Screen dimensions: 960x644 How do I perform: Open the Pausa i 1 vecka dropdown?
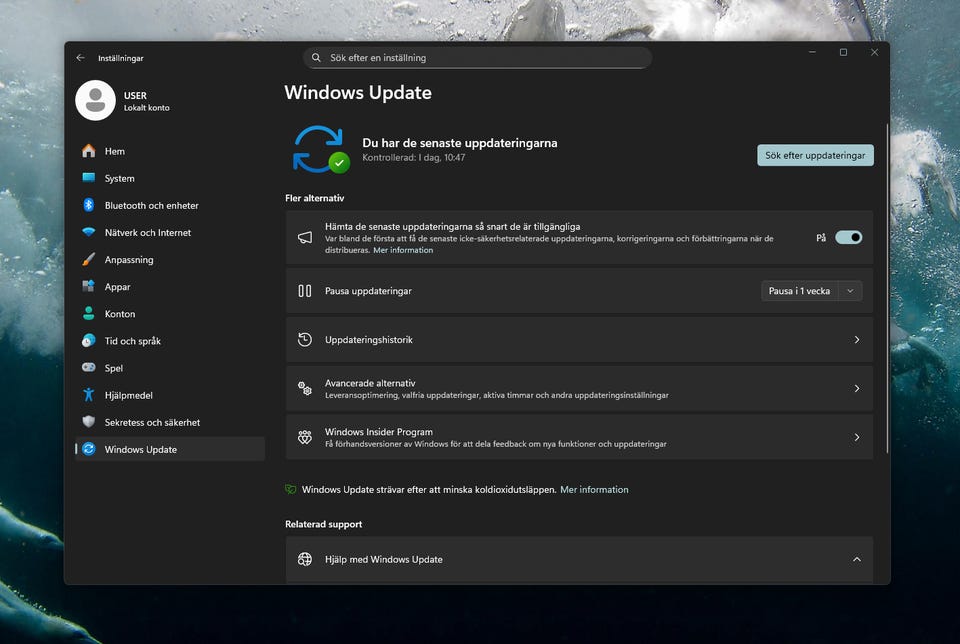tap(810, 291)
